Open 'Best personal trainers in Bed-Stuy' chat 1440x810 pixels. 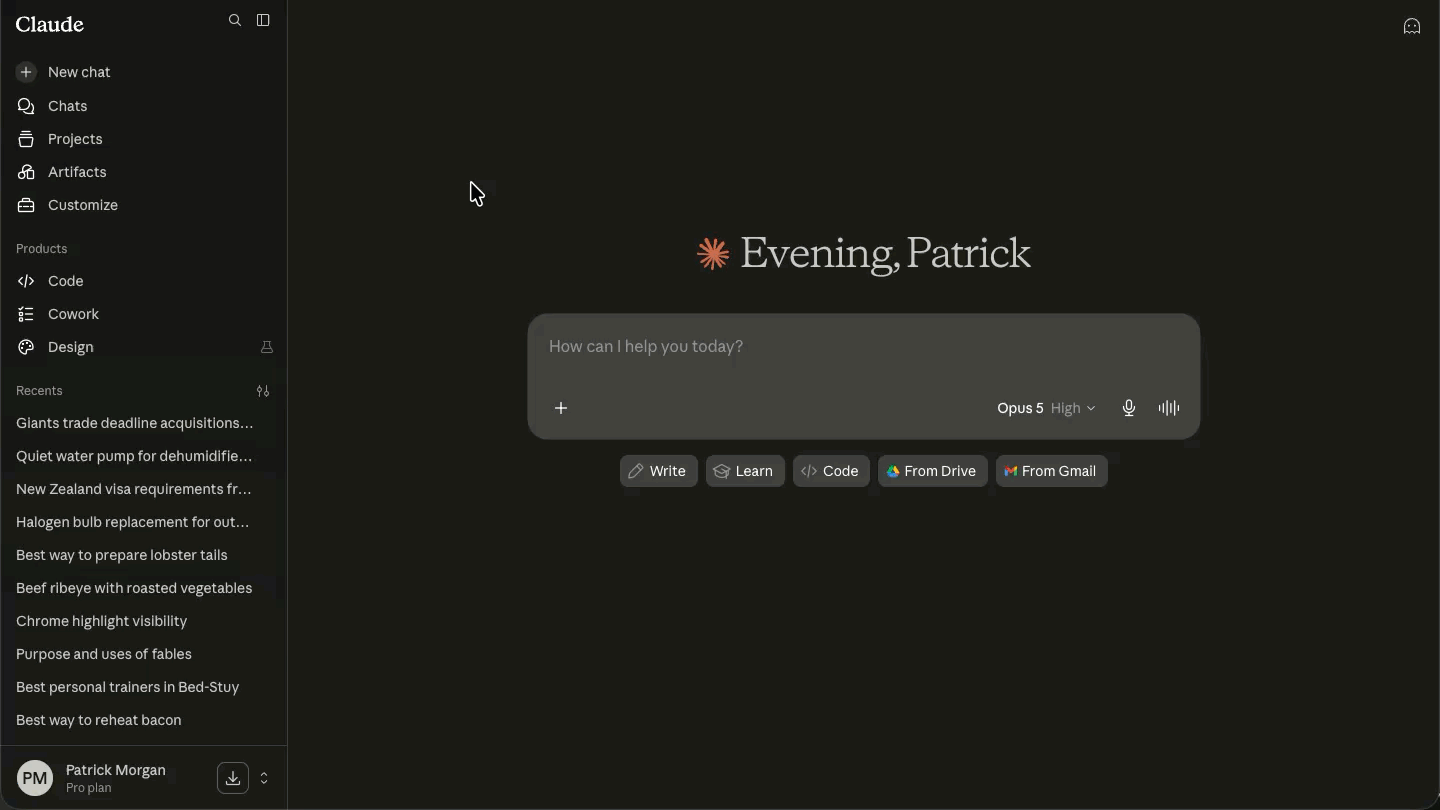click(144, 687)
